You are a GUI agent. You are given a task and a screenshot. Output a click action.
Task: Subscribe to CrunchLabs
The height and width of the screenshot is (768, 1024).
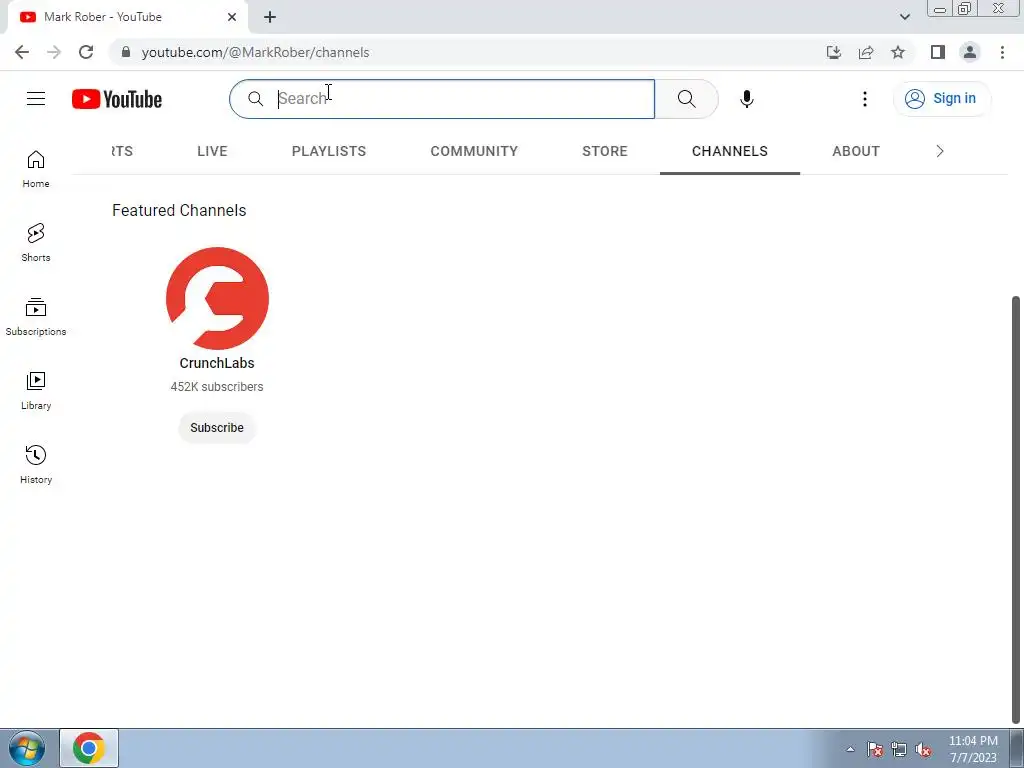point(217,428)
